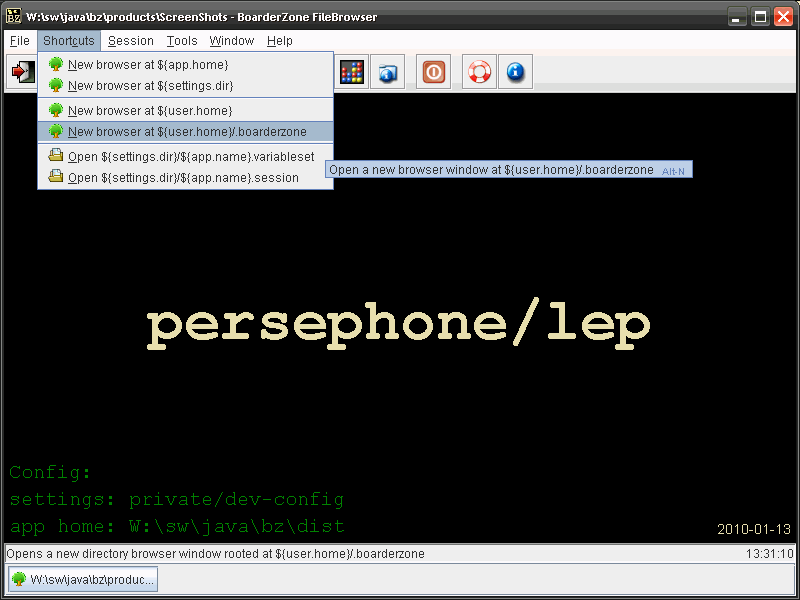Viewport: 800px width, 600px height.
Task: Click the Config: heading text
Action: point(50,472)
